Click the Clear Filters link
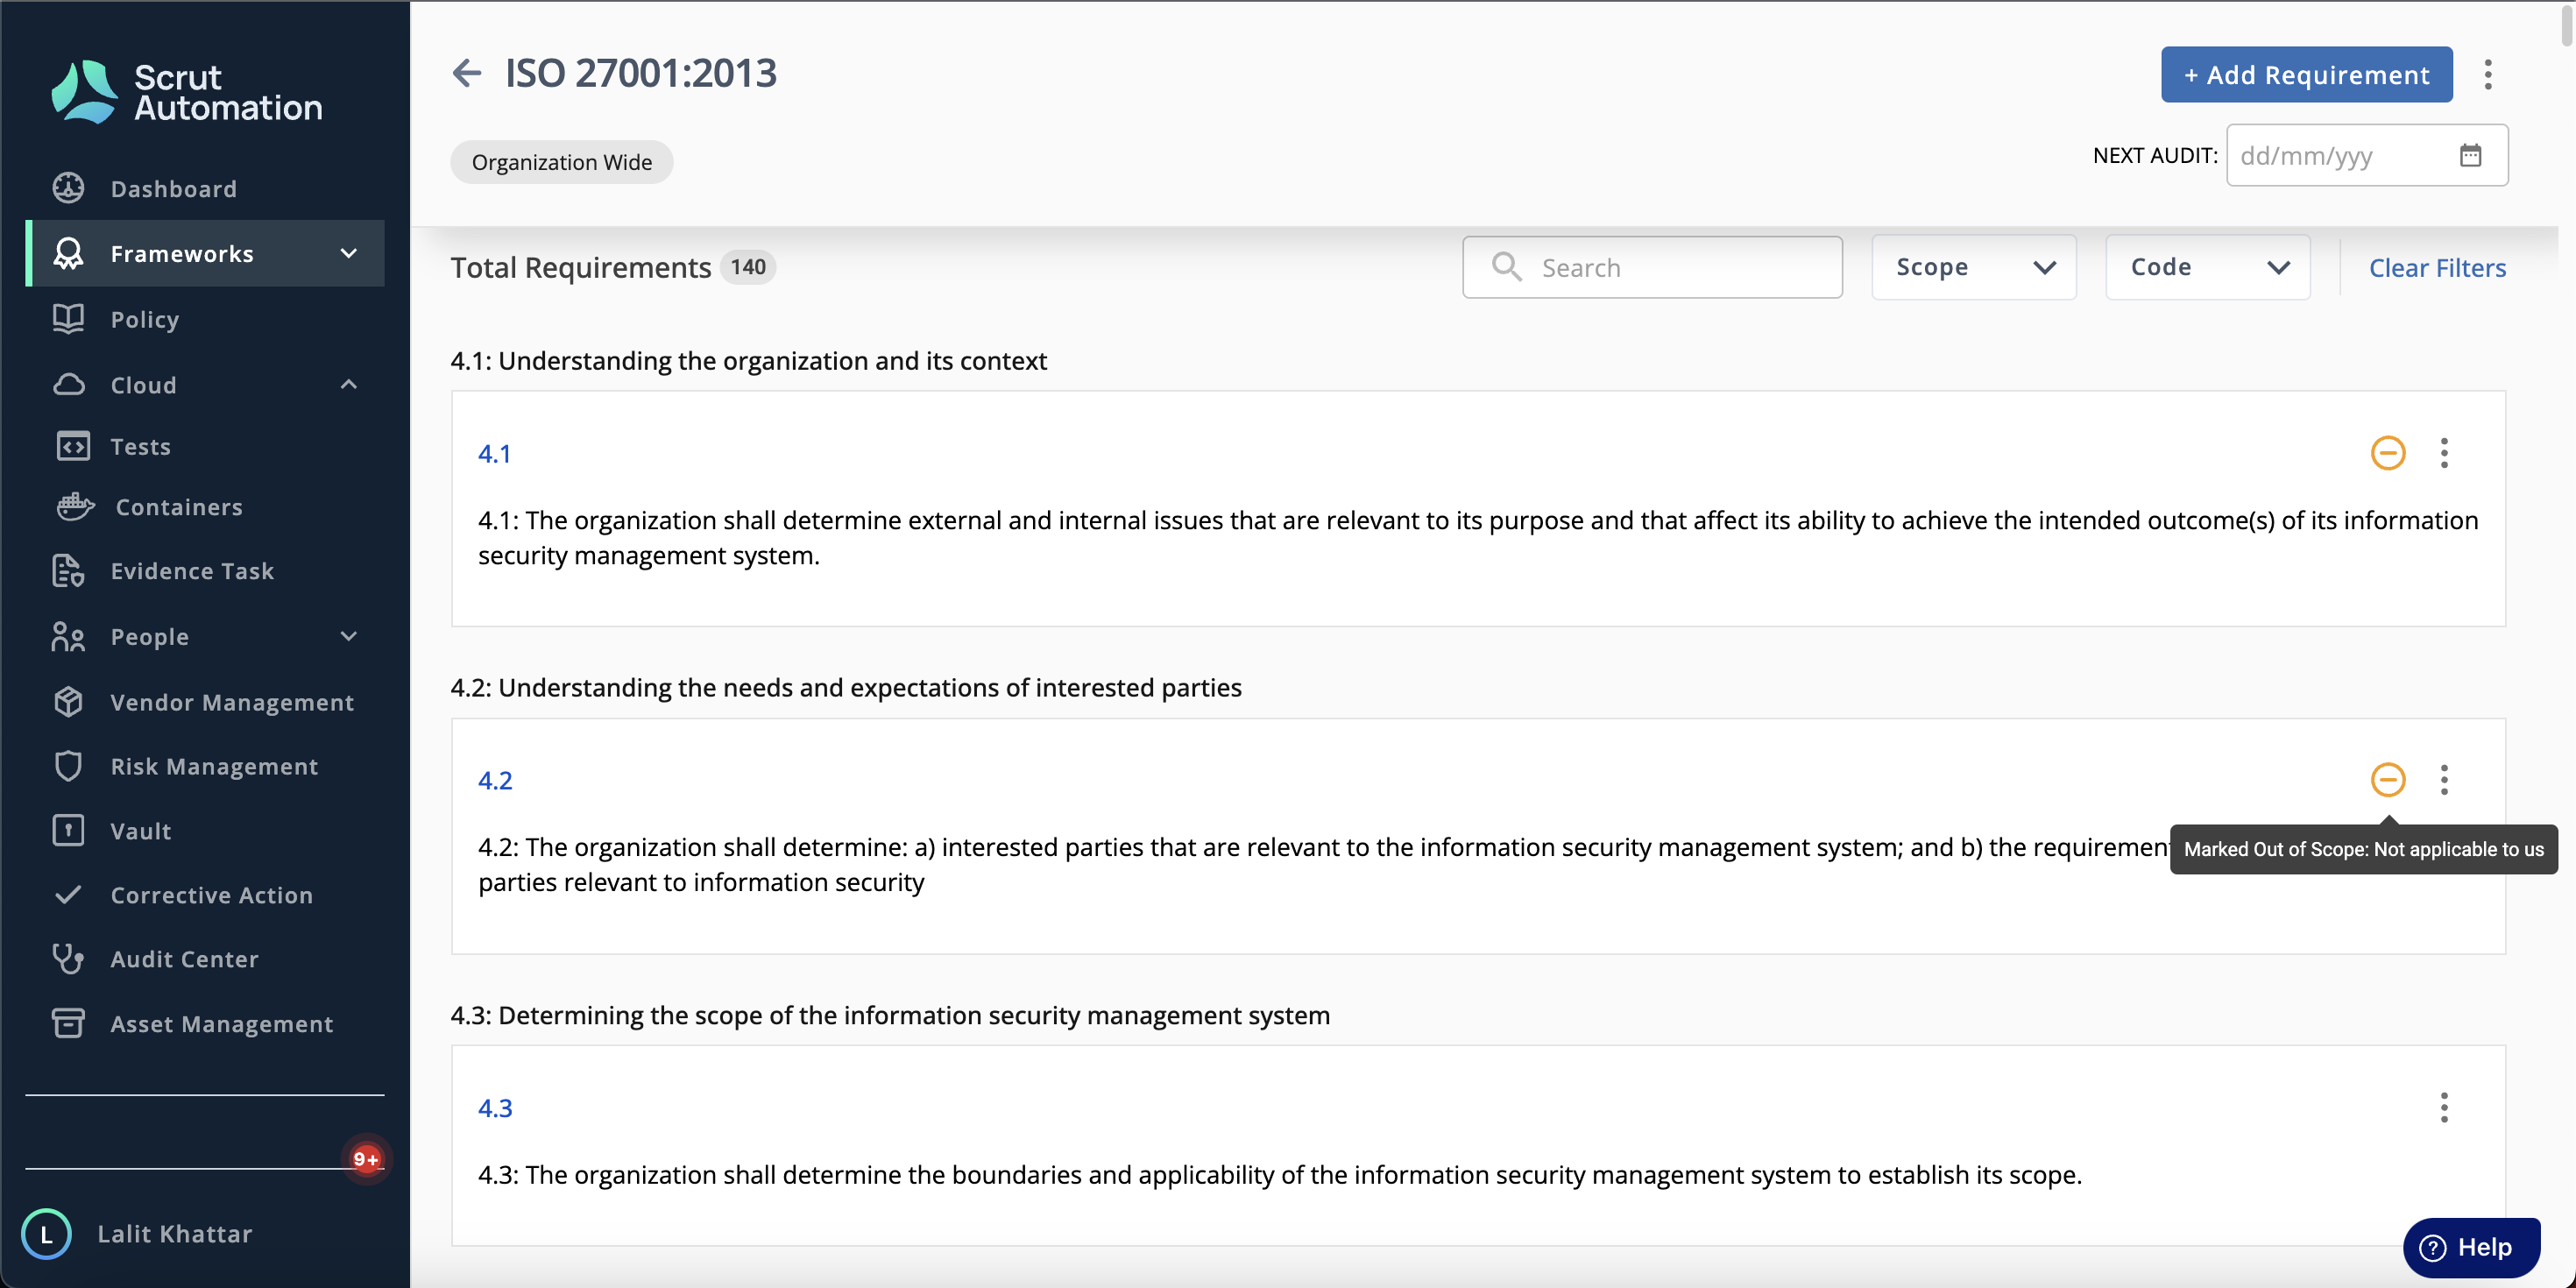 2437,267
